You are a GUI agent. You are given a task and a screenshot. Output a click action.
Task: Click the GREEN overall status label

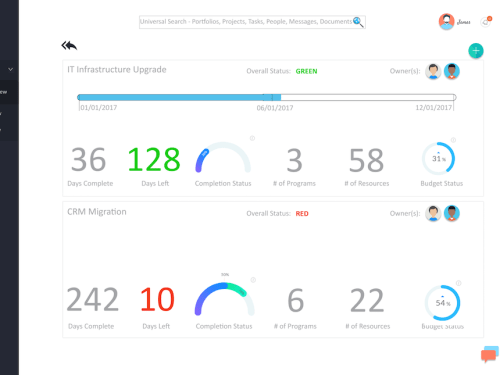coord(306,71)
